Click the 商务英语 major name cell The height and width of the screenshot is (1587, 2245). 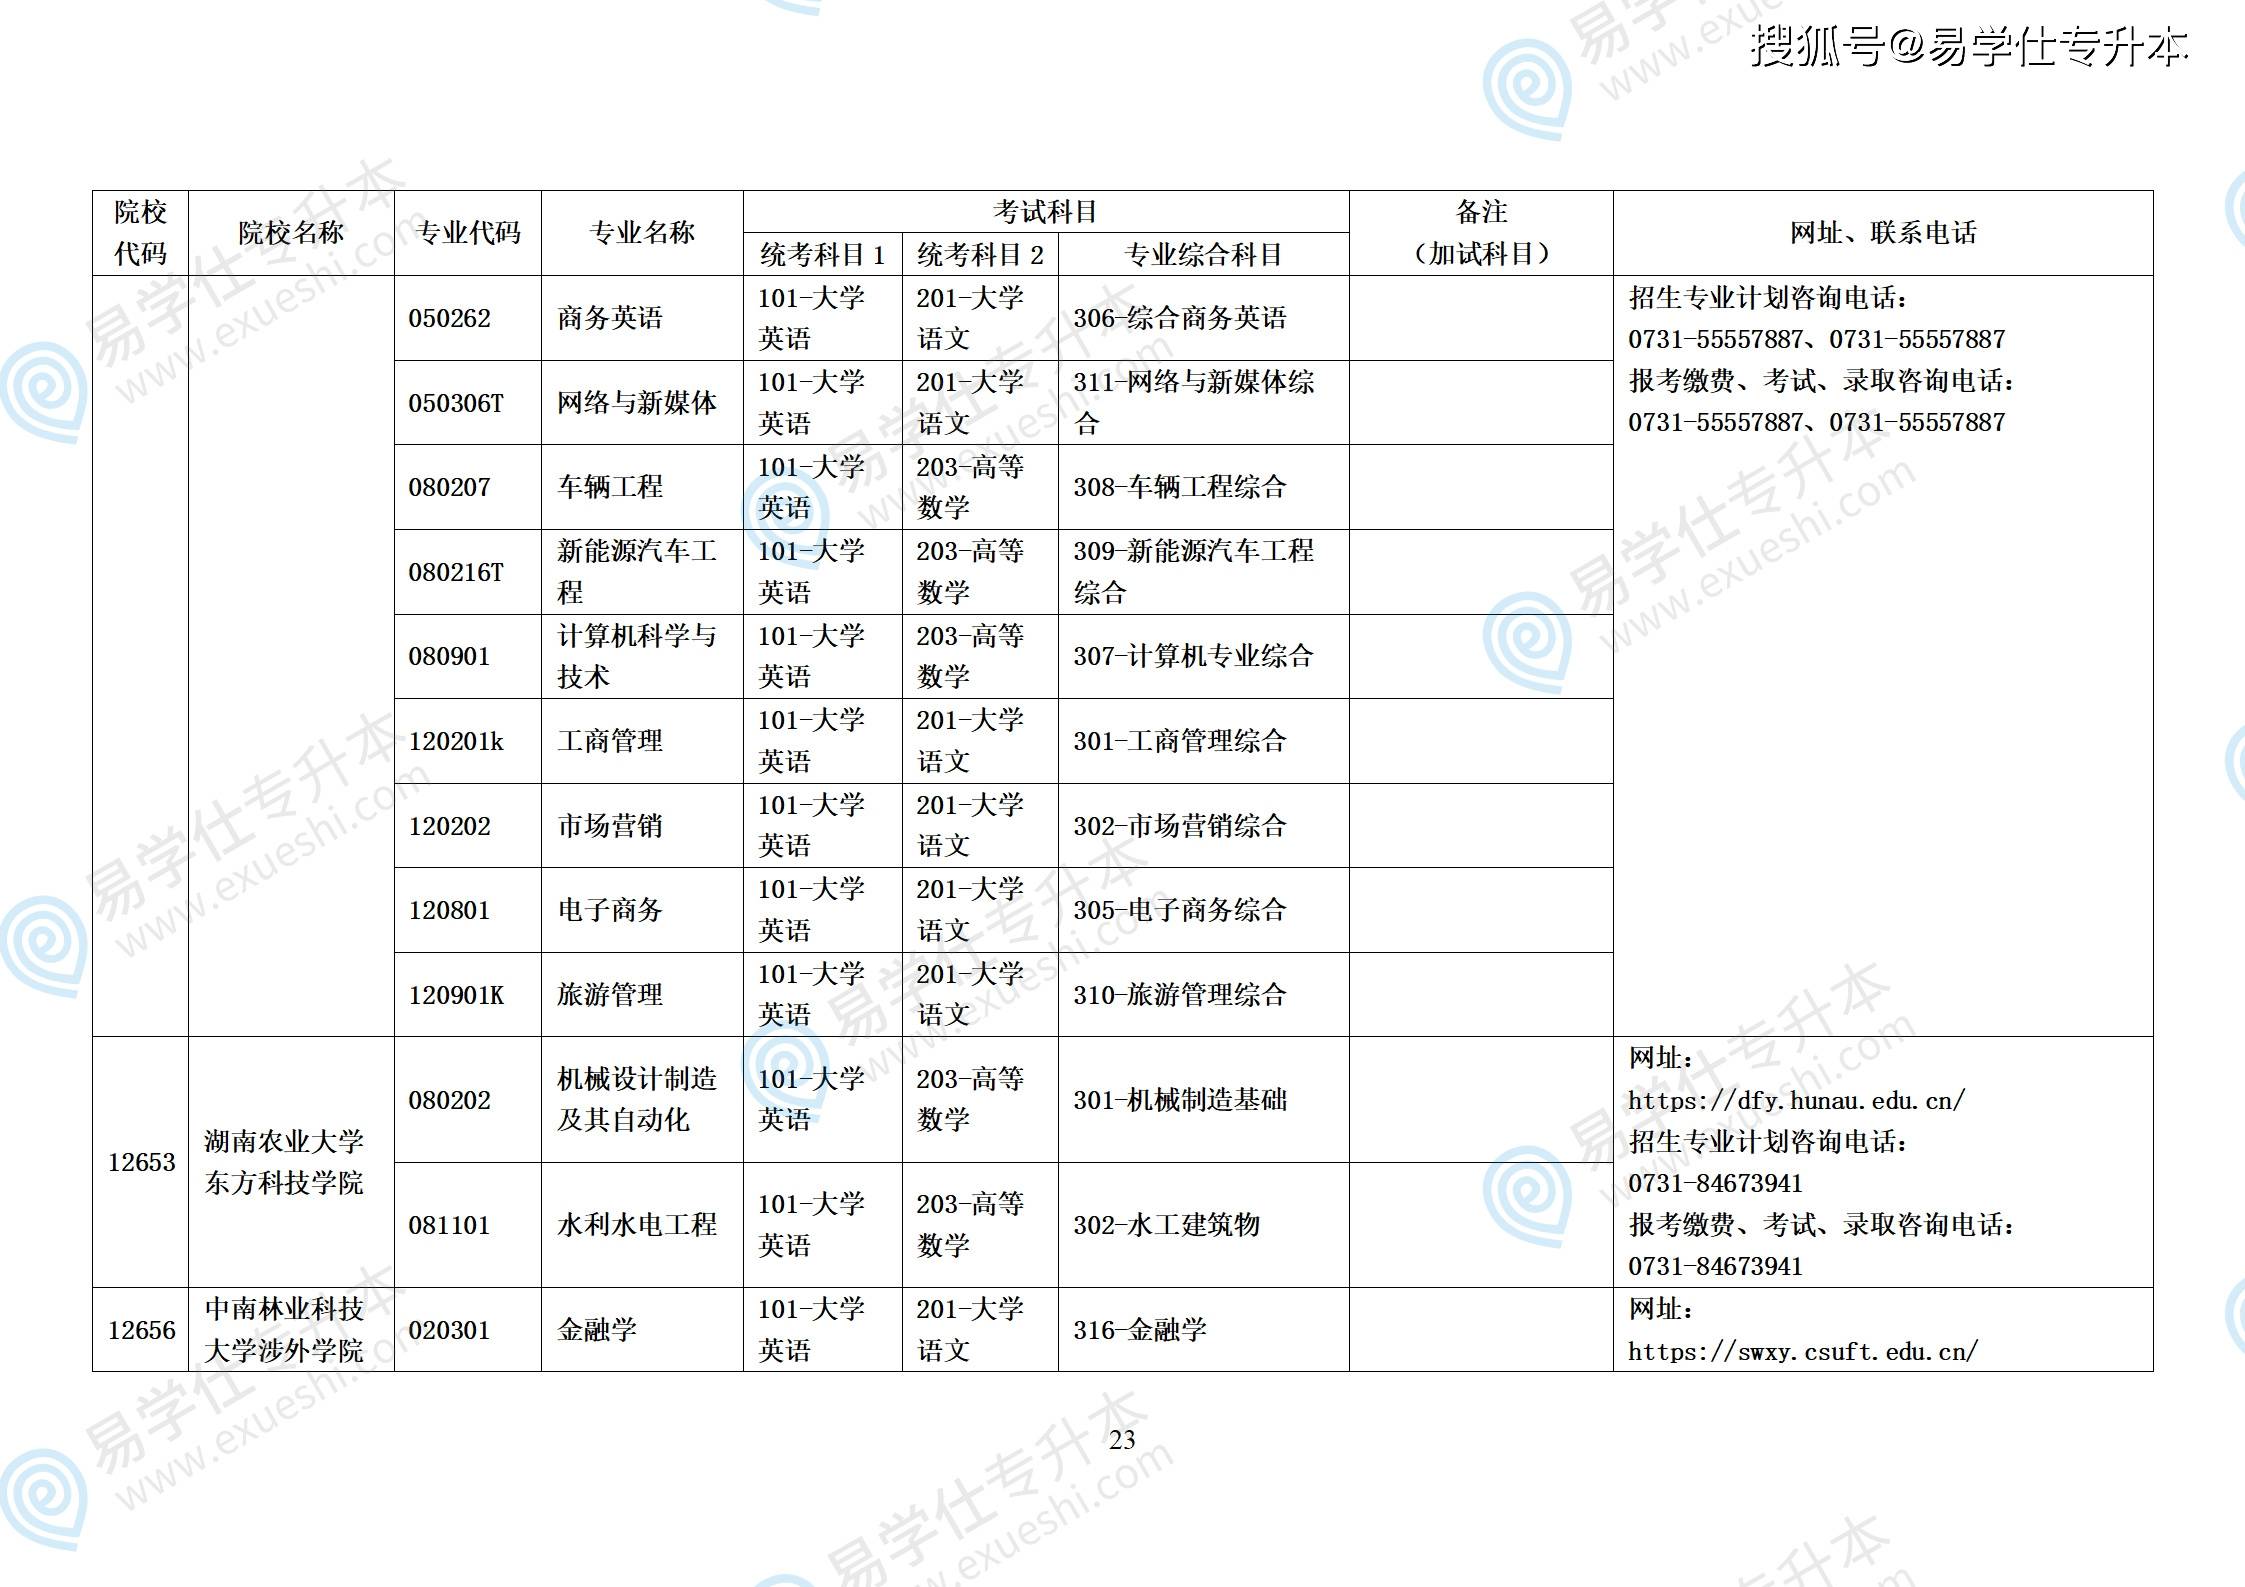[642, 318]
